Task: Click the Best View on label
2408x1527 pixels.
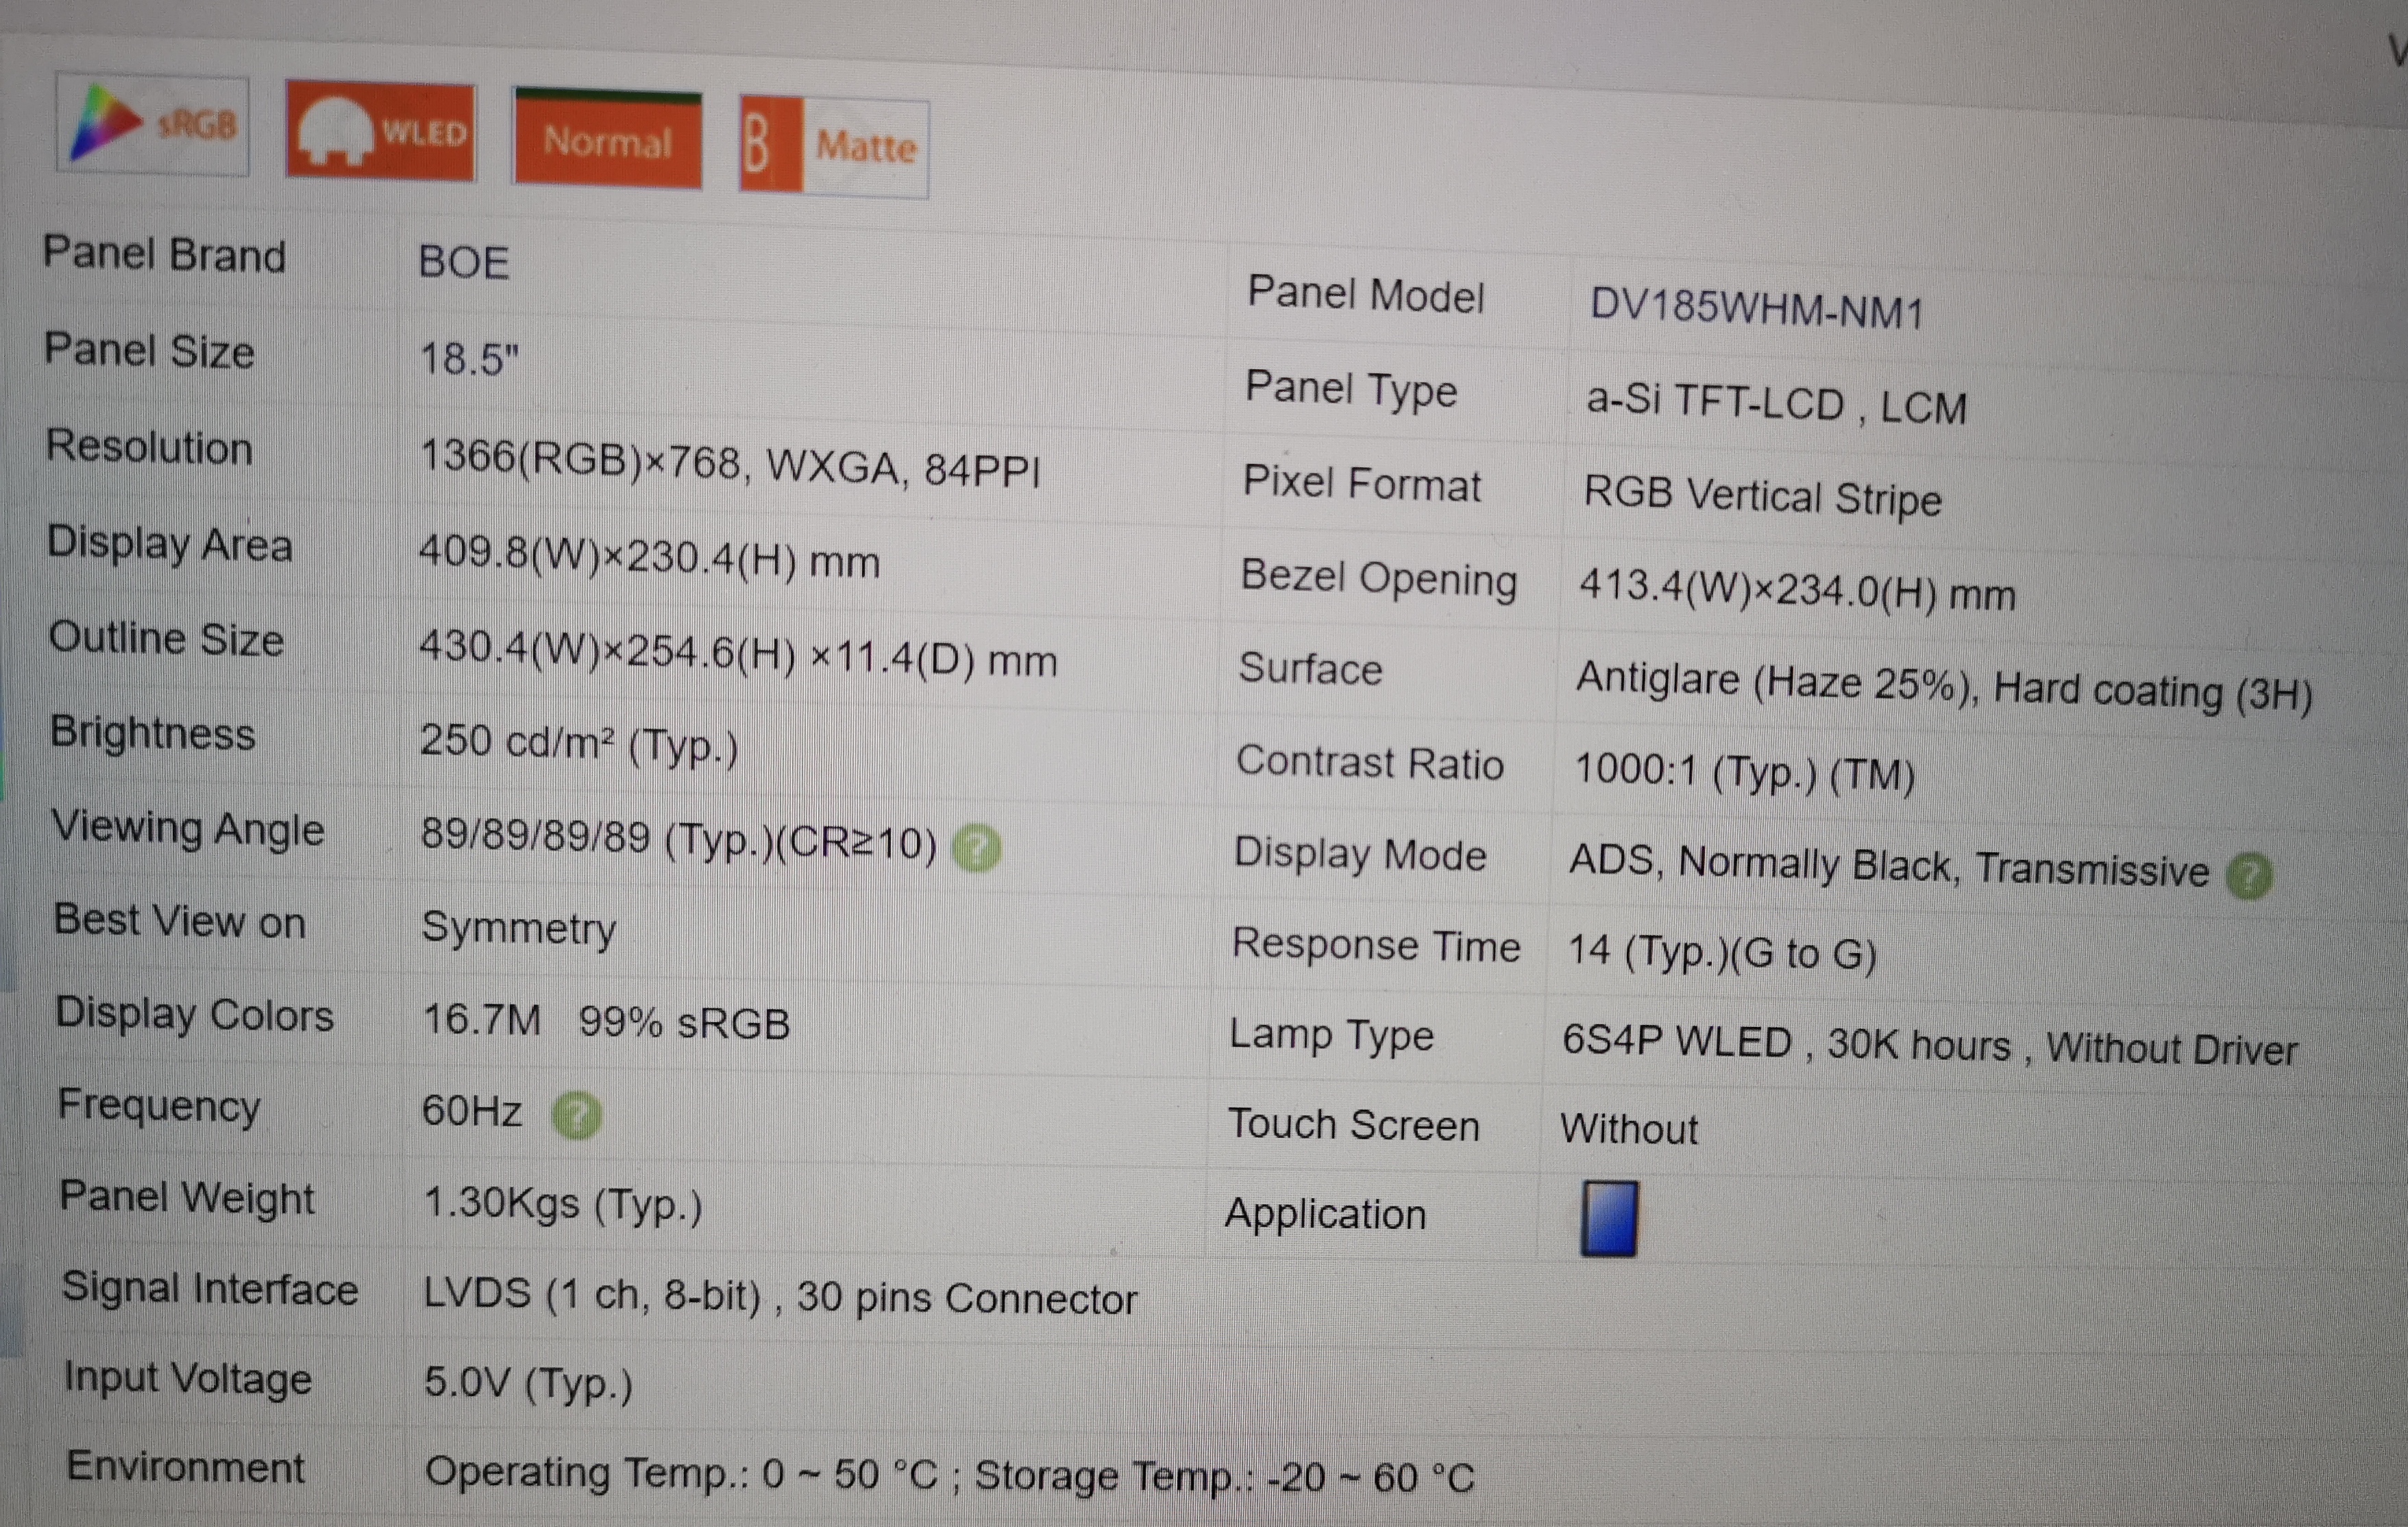Action: tap(180, 920)
